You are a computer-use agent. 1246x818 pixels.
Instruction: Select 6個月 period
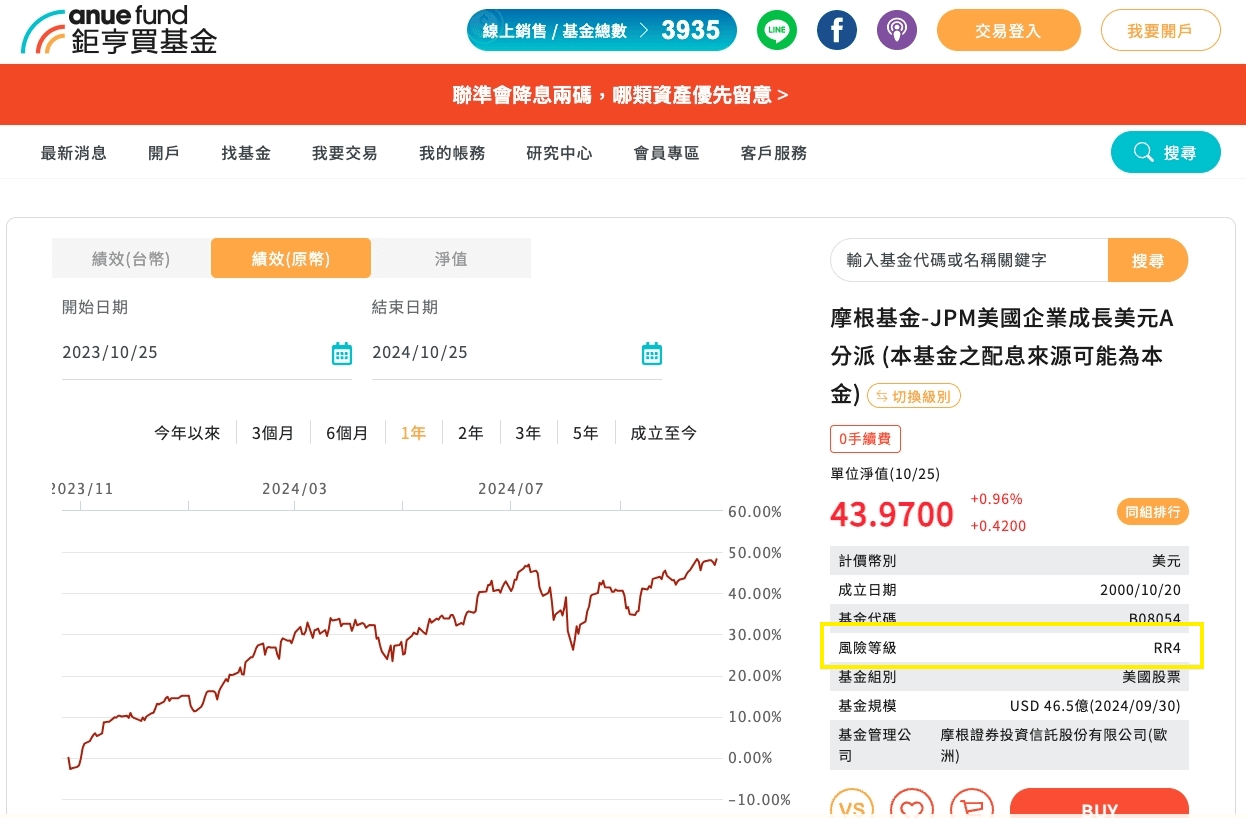tap(347, 433)
